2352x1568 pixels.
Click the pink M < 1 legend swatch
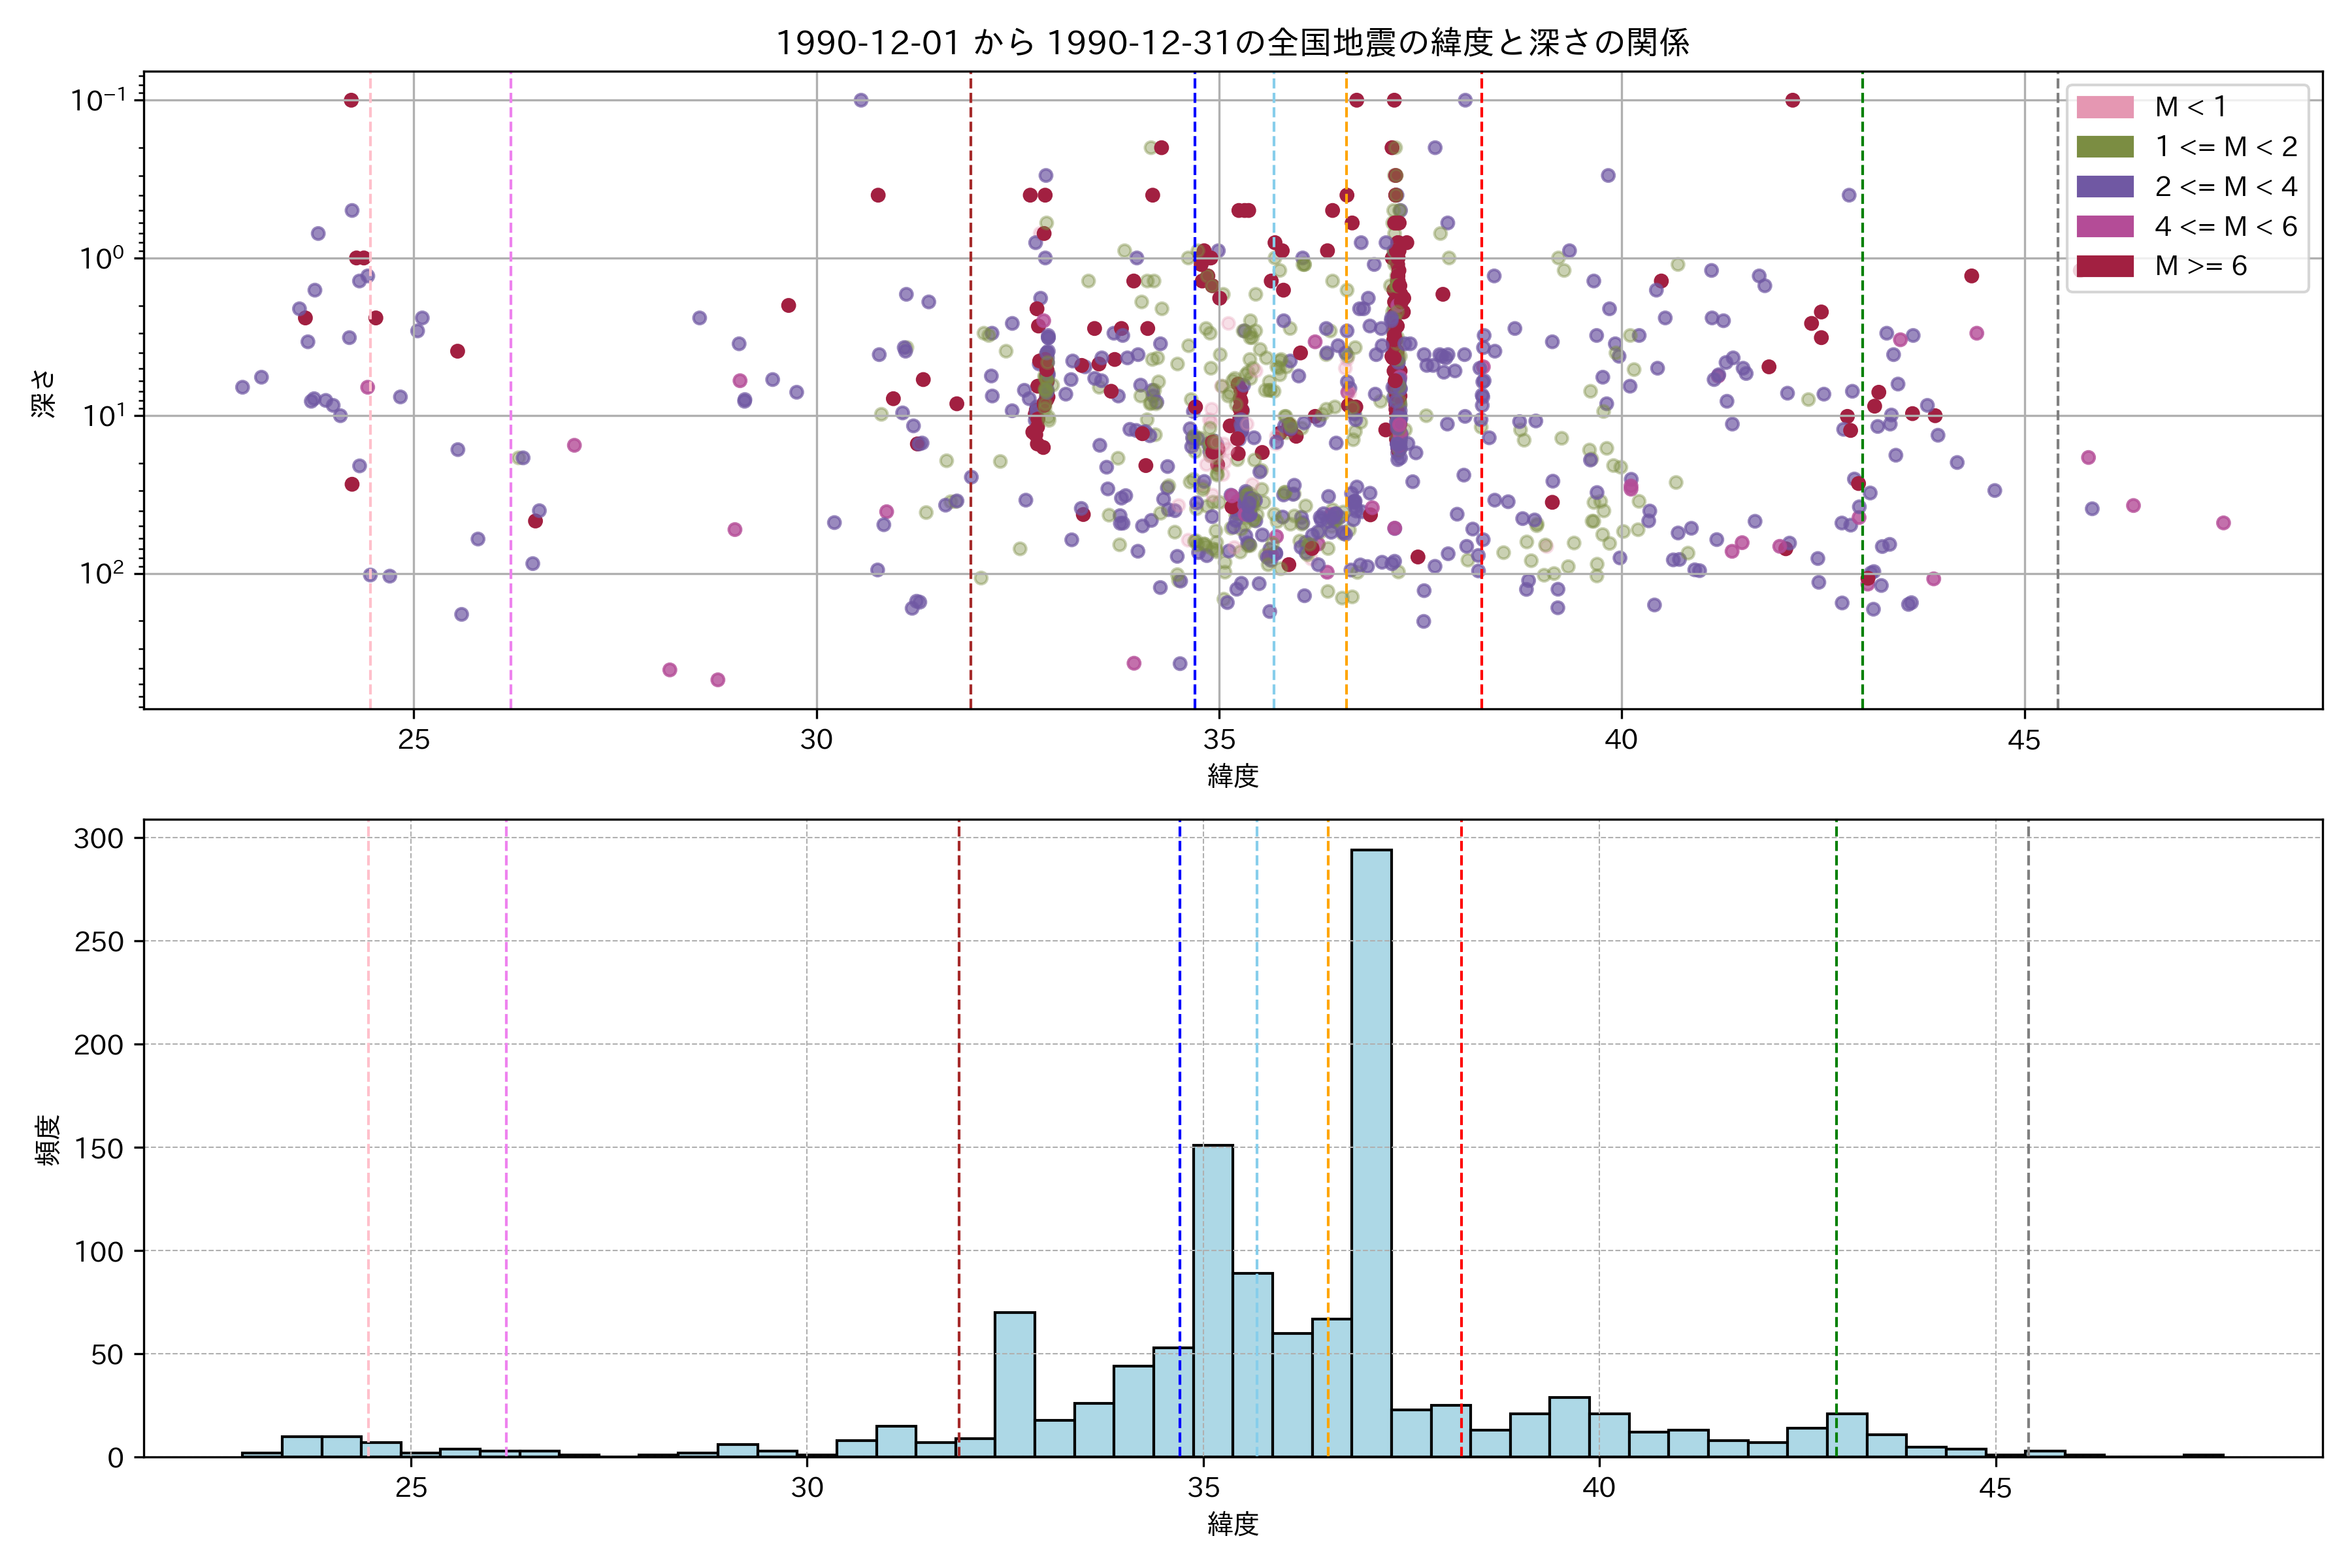pyautogui.click(x=2105, y=107)
